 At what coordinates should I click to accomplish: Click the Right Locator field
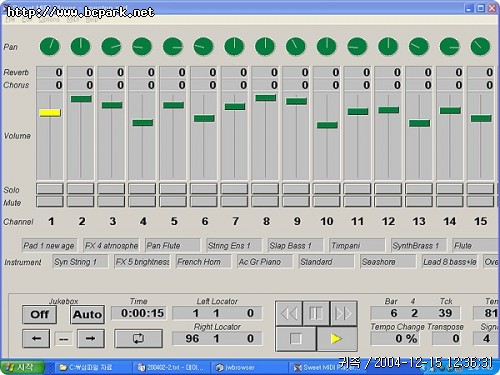click(x=217, y=339)
